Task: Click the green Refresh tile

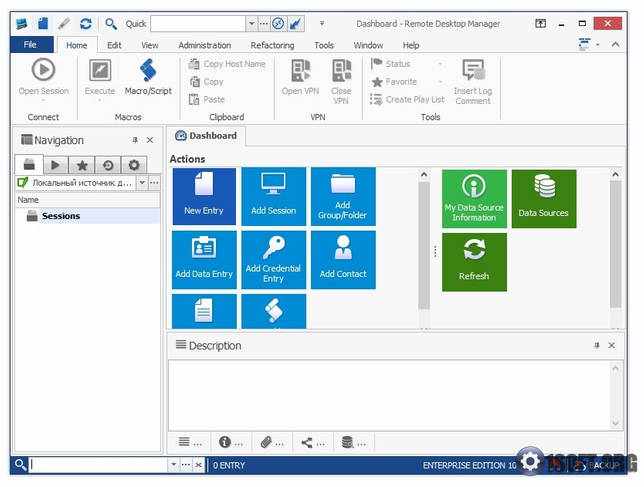Action: pos(474,262)
